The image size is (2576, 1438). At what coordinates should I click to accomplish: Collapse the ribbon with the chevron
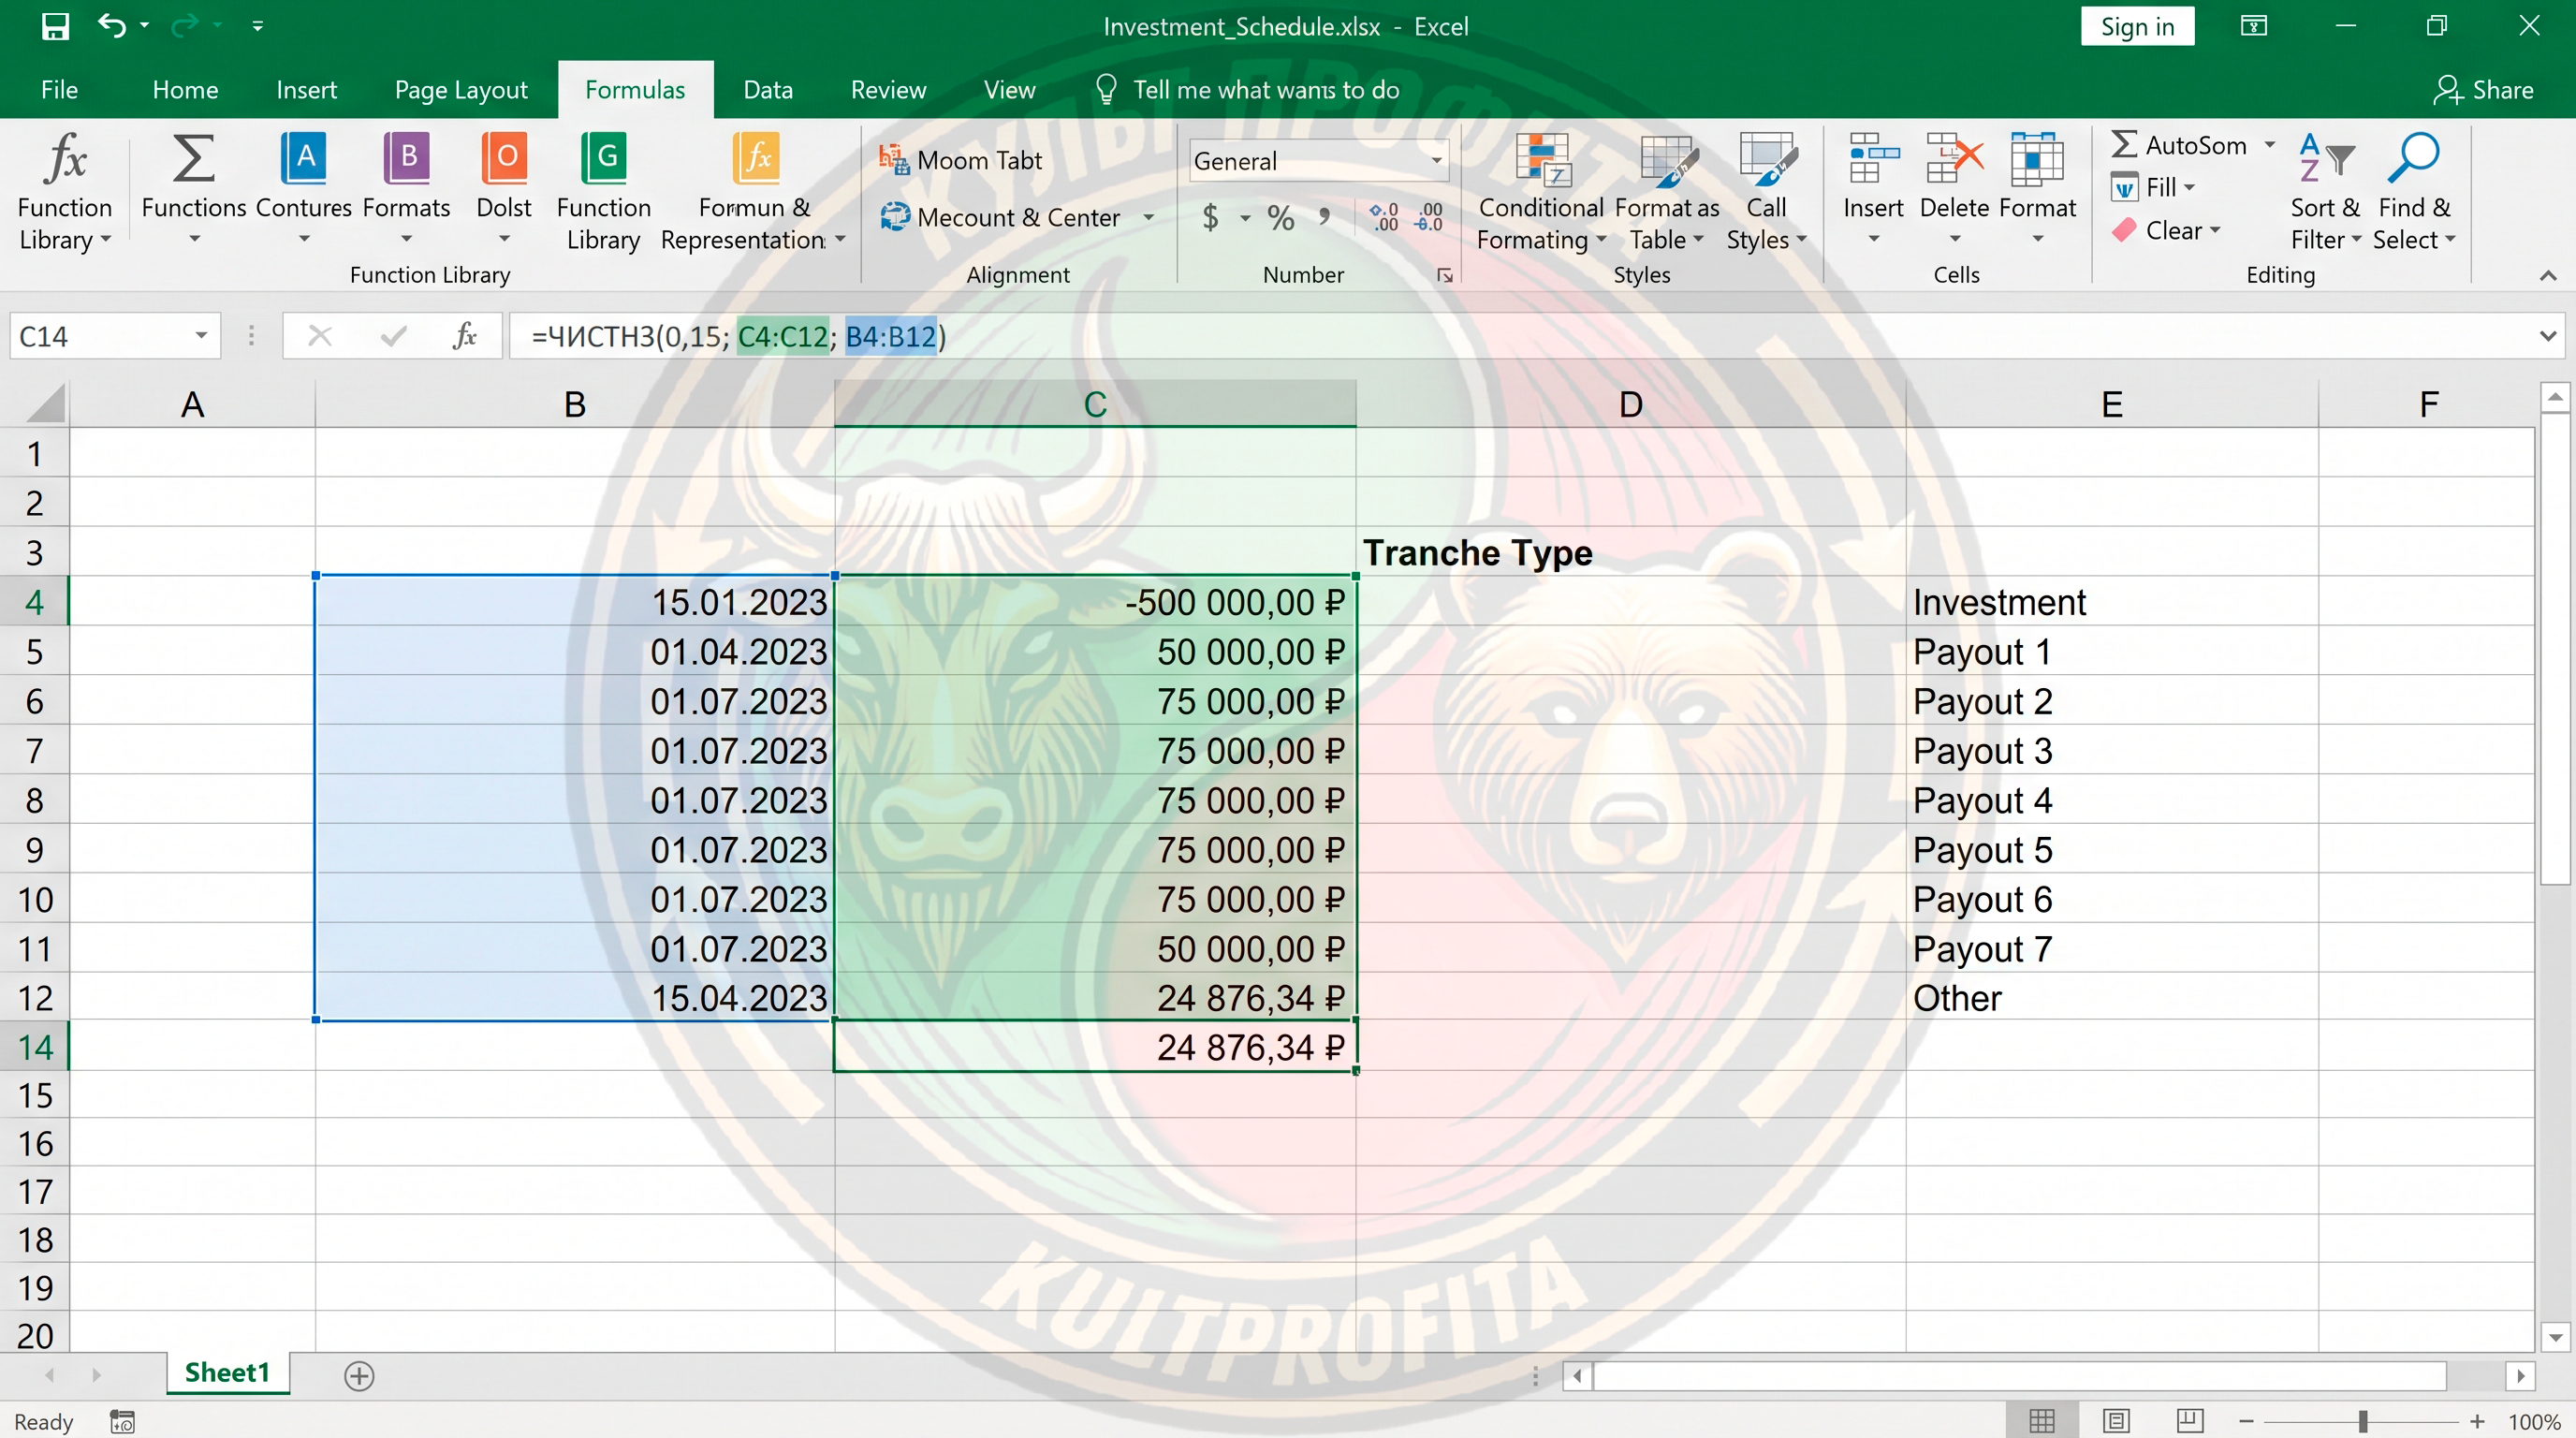[x=2548, y=275]
